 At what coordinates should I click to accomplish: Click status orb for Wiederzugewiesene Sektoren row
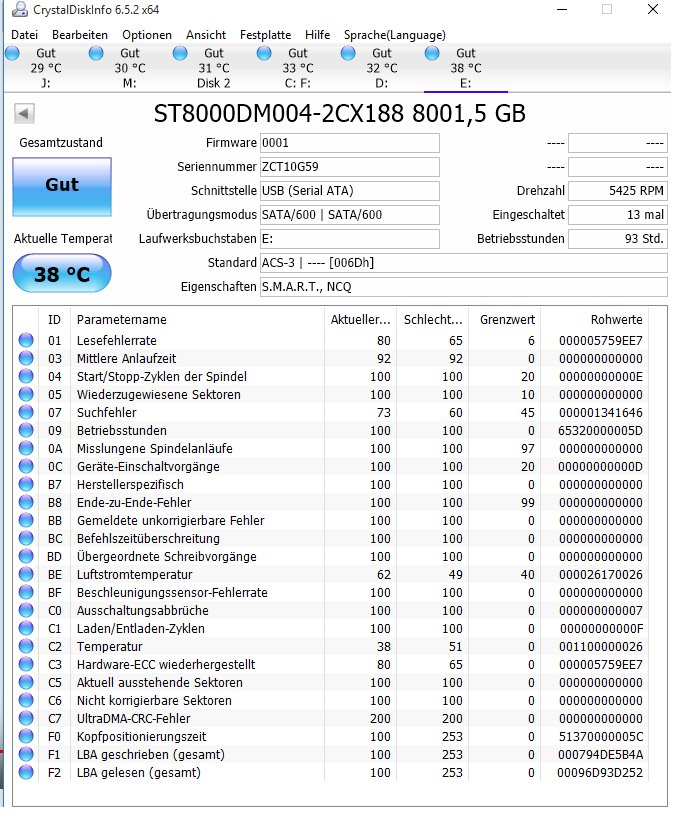[26, 394]
